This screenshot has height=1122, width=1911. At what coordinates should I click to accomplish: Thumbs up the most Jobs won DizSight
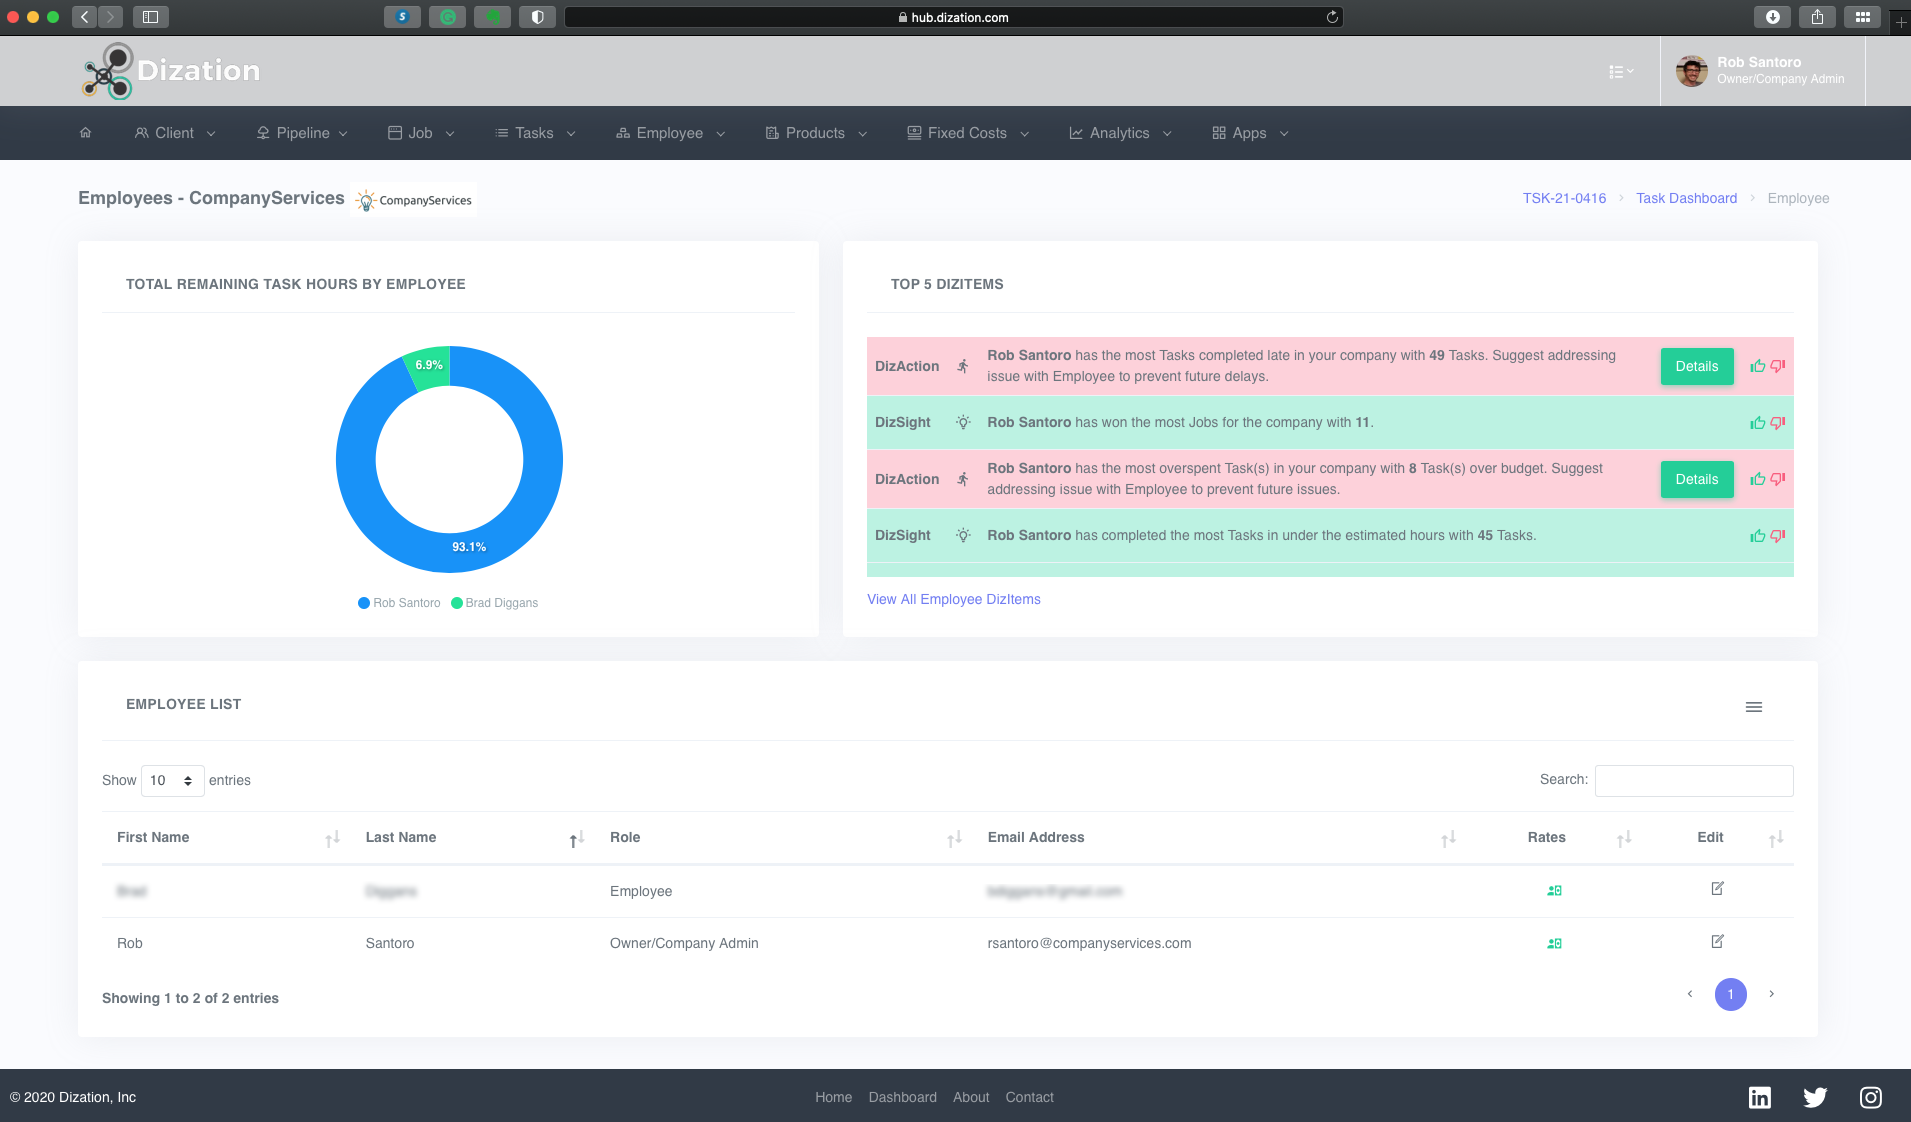tap(1757, 423)
